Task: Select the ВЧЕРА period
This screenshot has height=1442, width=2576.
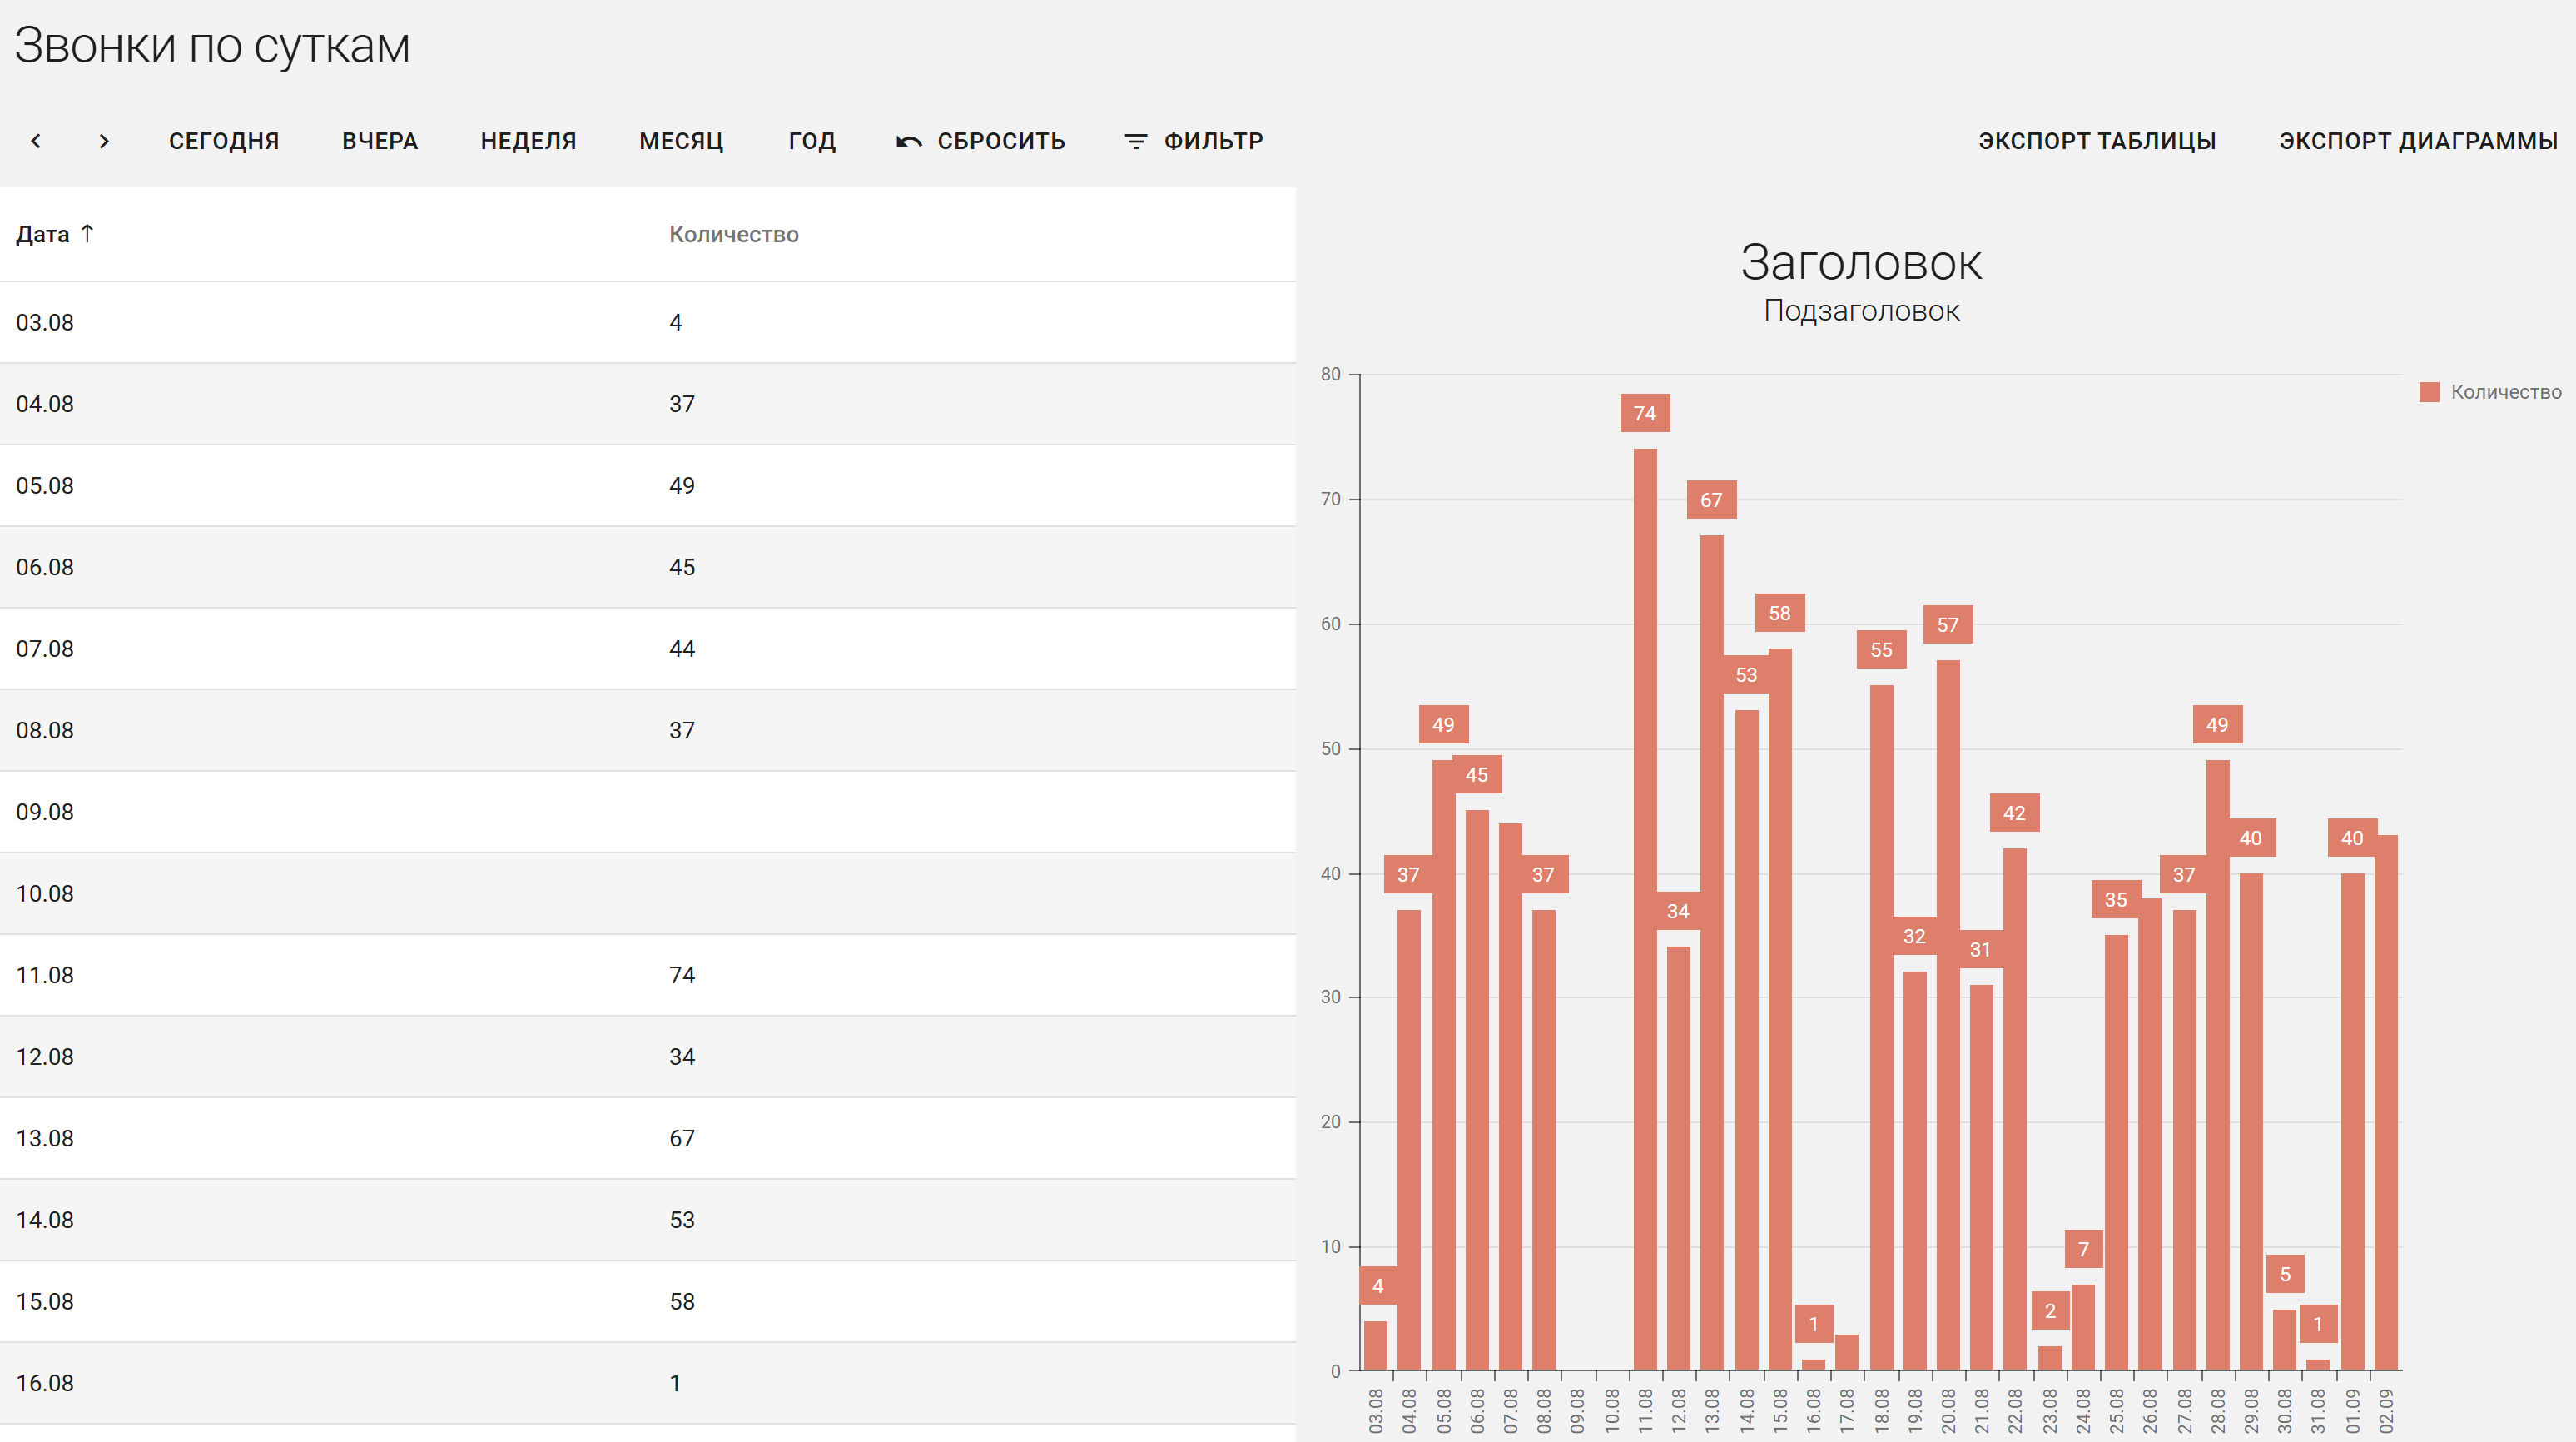Action: click(380, 141)
